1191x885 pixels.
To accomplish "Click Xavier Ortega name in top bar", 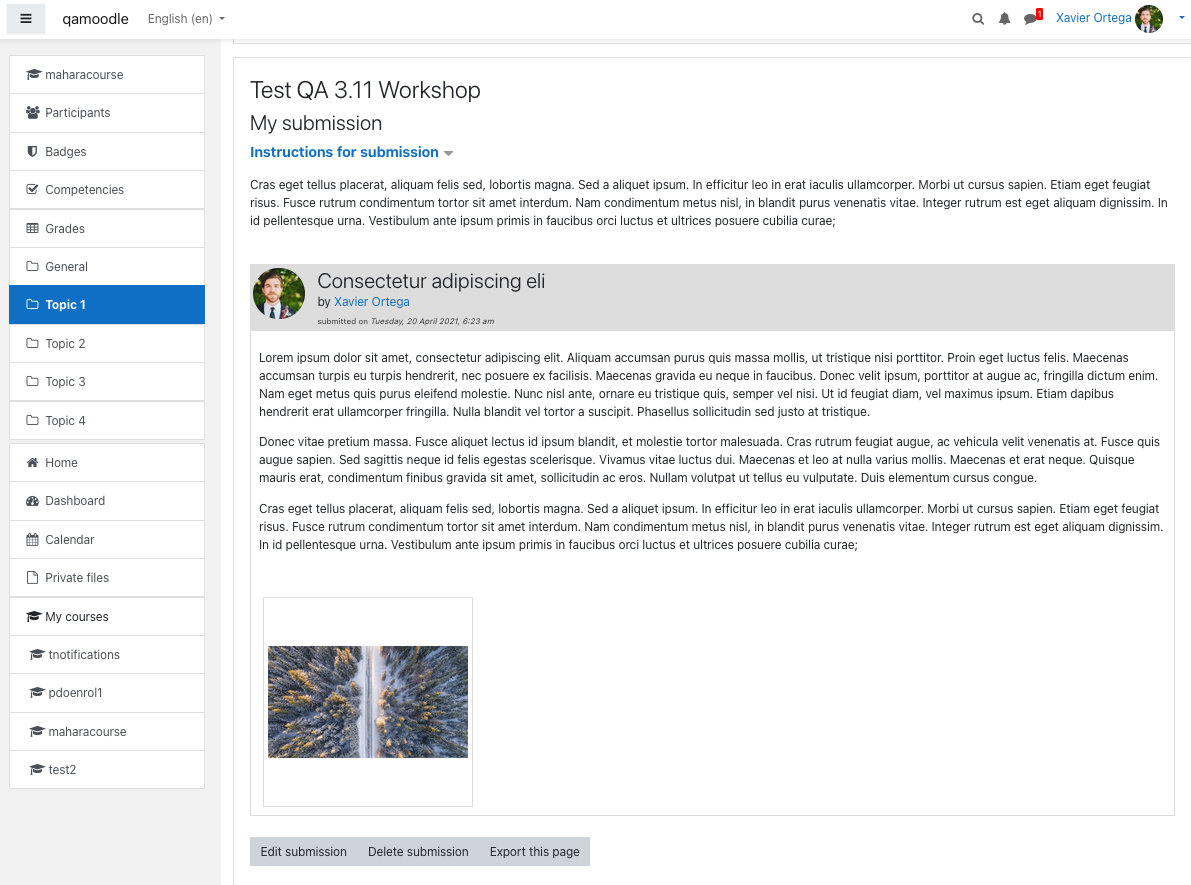I will click(x=1093, y=18).
